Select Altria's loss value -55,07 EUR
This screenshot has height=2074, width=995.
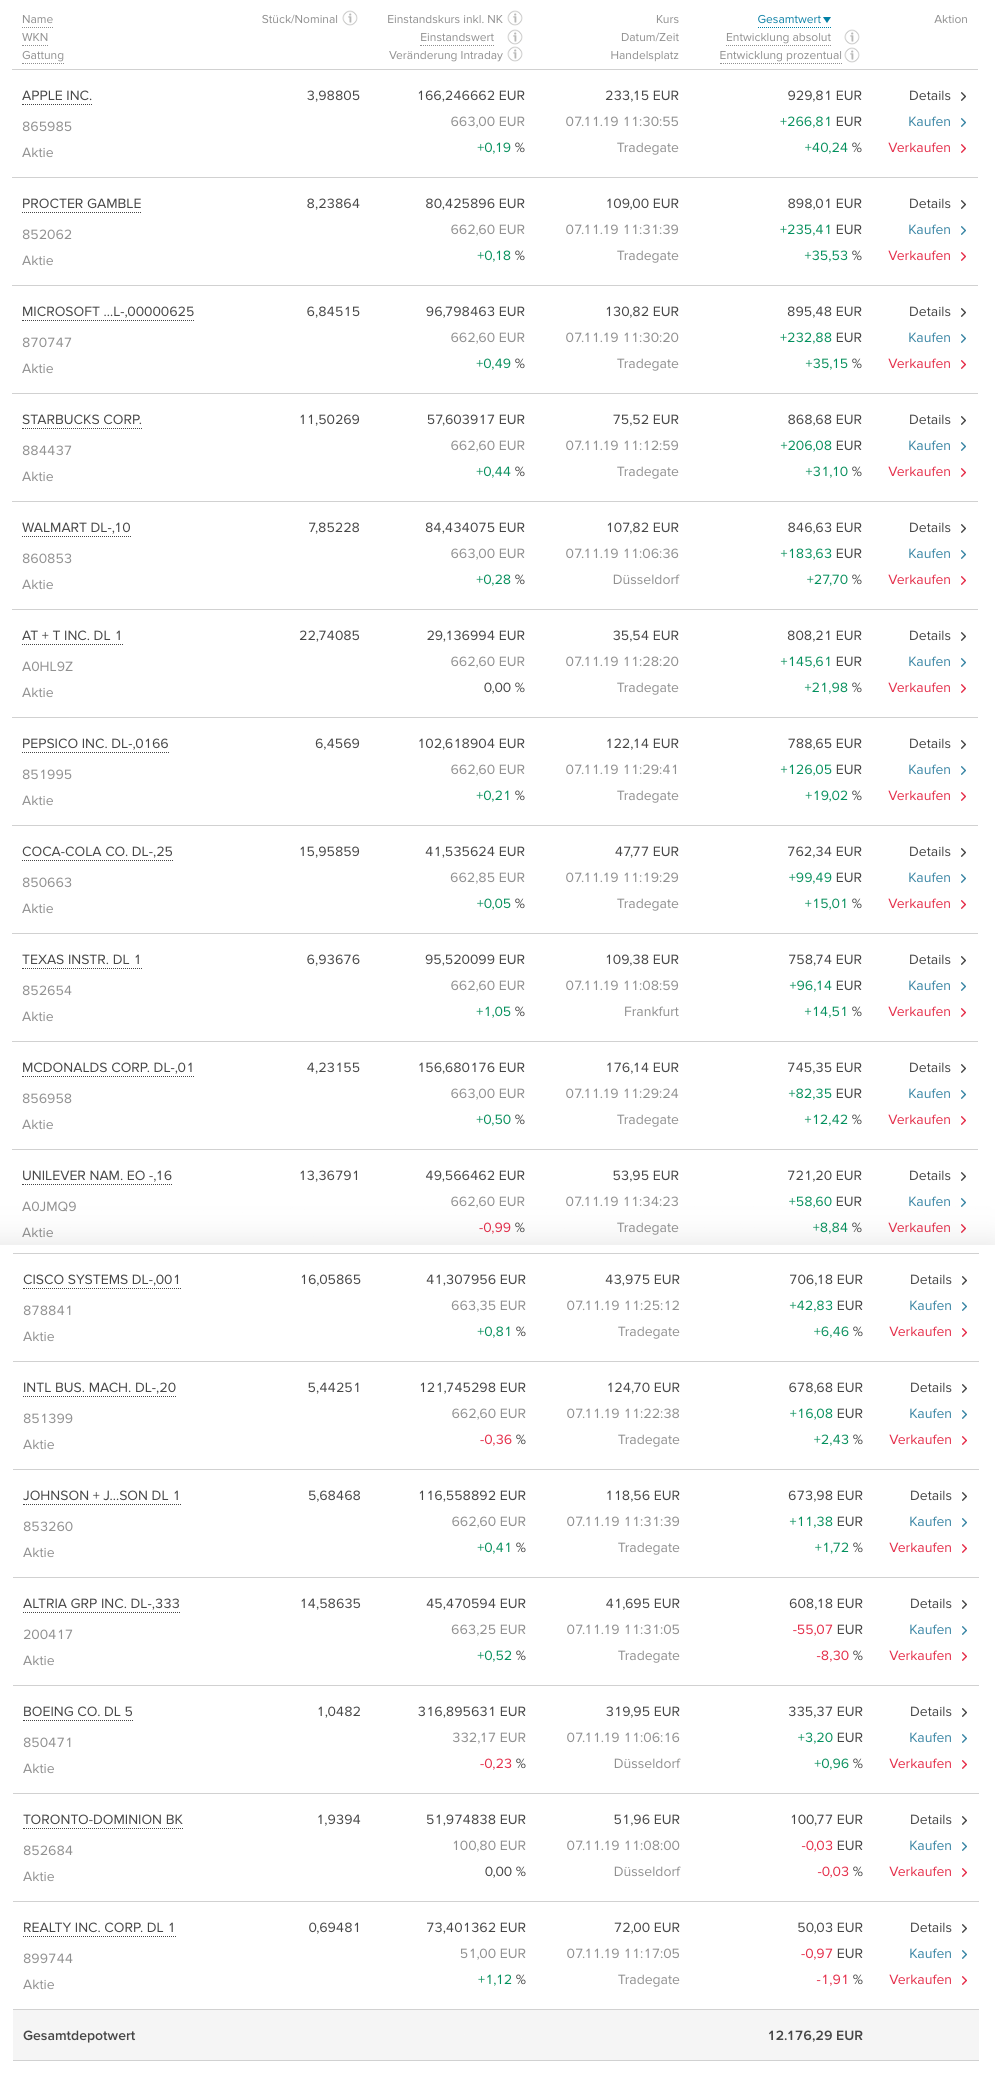tap(828, 1630)
